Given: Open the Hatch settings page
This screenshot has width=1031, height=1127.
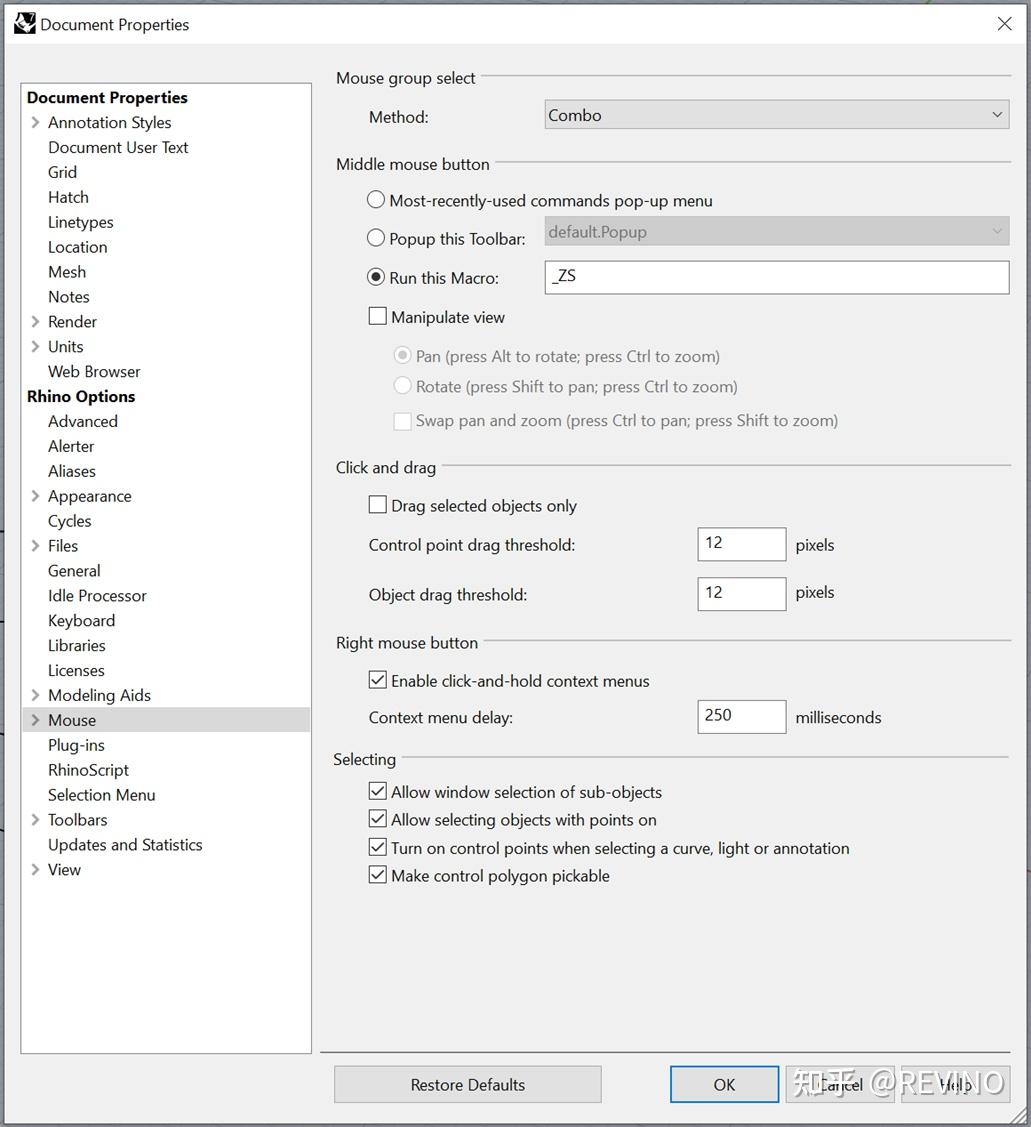Looking at the screenshot, I should 68,197.
